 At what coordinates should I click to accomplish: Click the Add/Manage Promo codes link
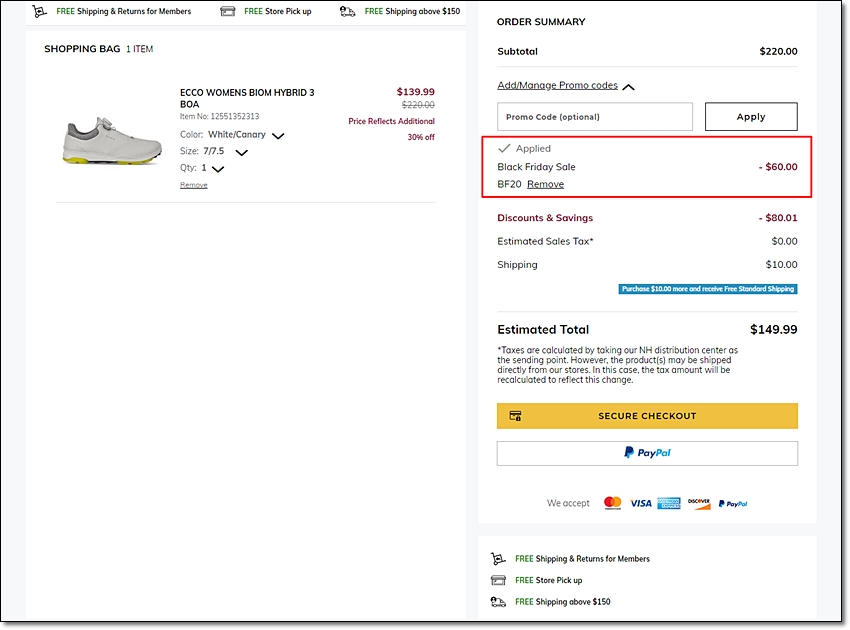coord(557,85)
